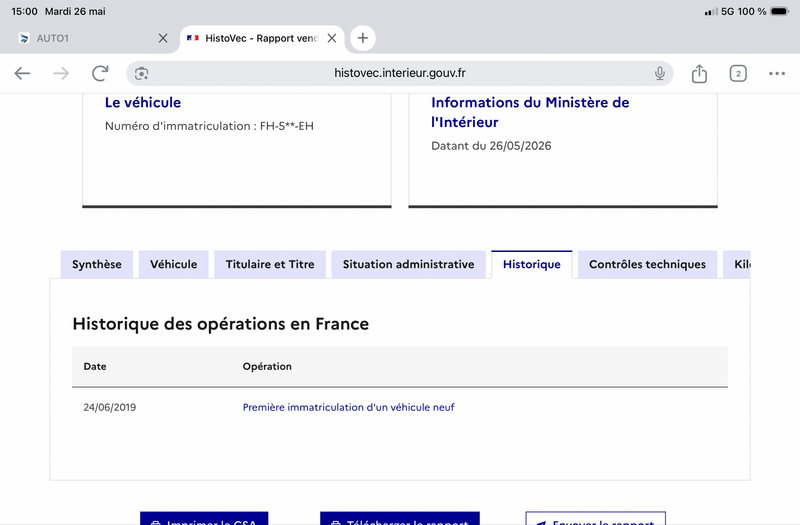This screenshot has height=525, width=800.
Task: View the Contrôles techniques tab
Action: tap(647, 264)
